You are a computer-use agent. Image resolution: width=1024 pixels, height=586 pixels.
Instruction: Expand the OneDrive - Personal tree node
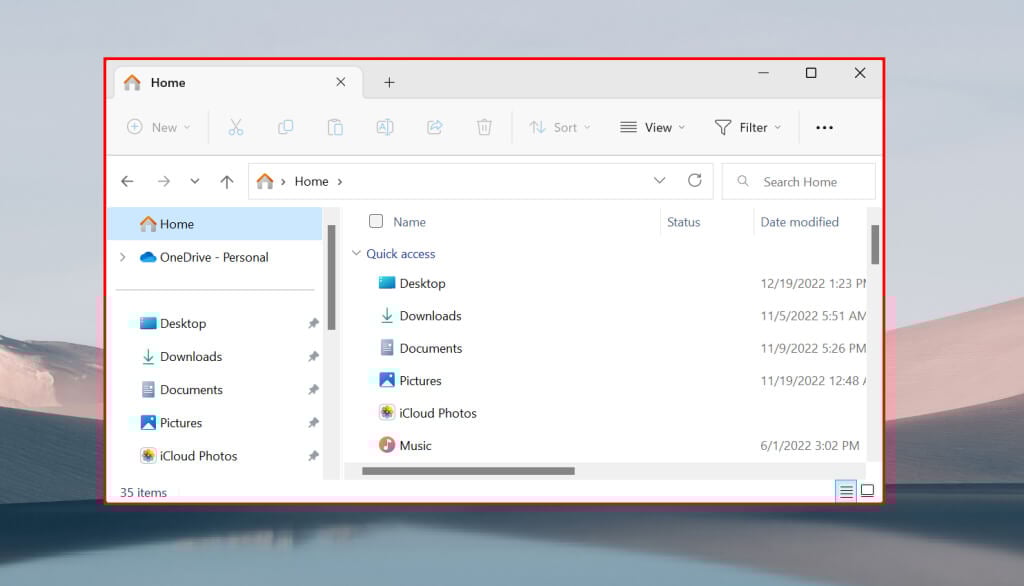pyautogui.click(x=123, y=257)
